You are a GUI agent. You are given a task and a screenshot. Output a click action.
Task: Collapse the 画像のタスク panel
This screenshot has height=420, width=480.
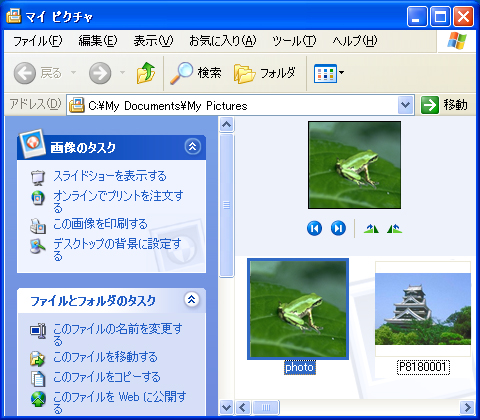(x=193, y=147)
